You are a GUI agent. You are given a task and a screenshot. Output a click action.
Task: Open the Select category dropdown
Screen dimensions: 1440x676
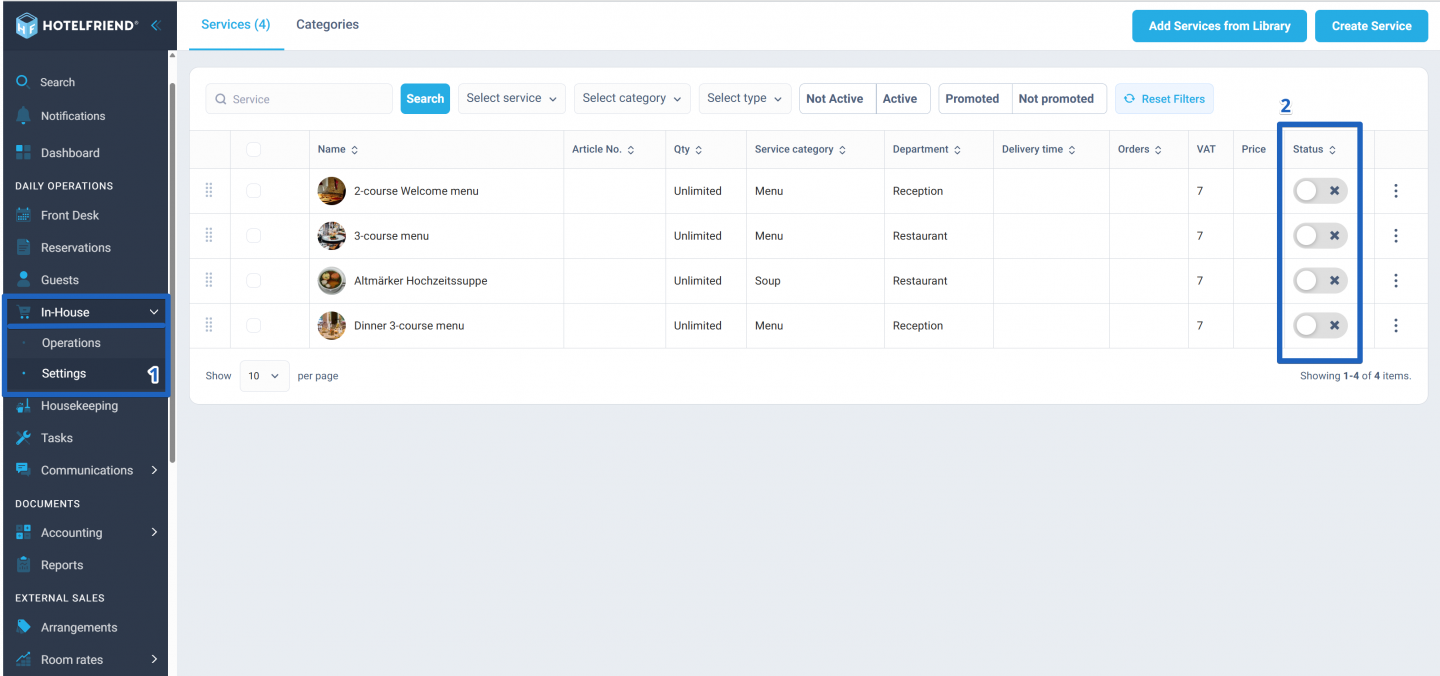click(x=632, y=98)
